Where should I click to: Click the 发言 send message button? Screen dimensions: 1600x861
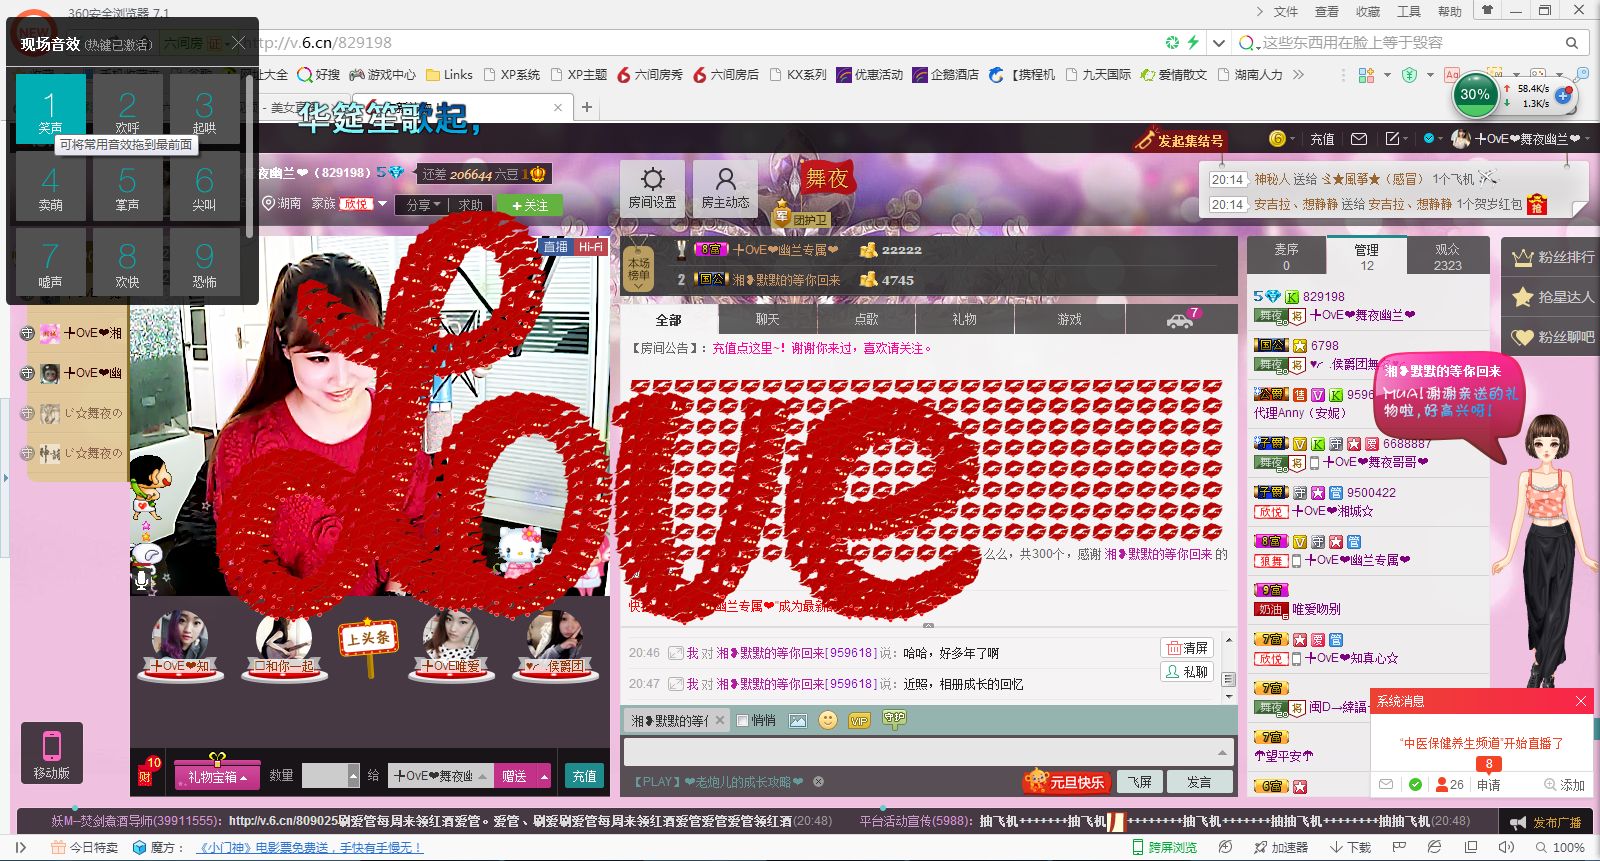(1199, 782)
